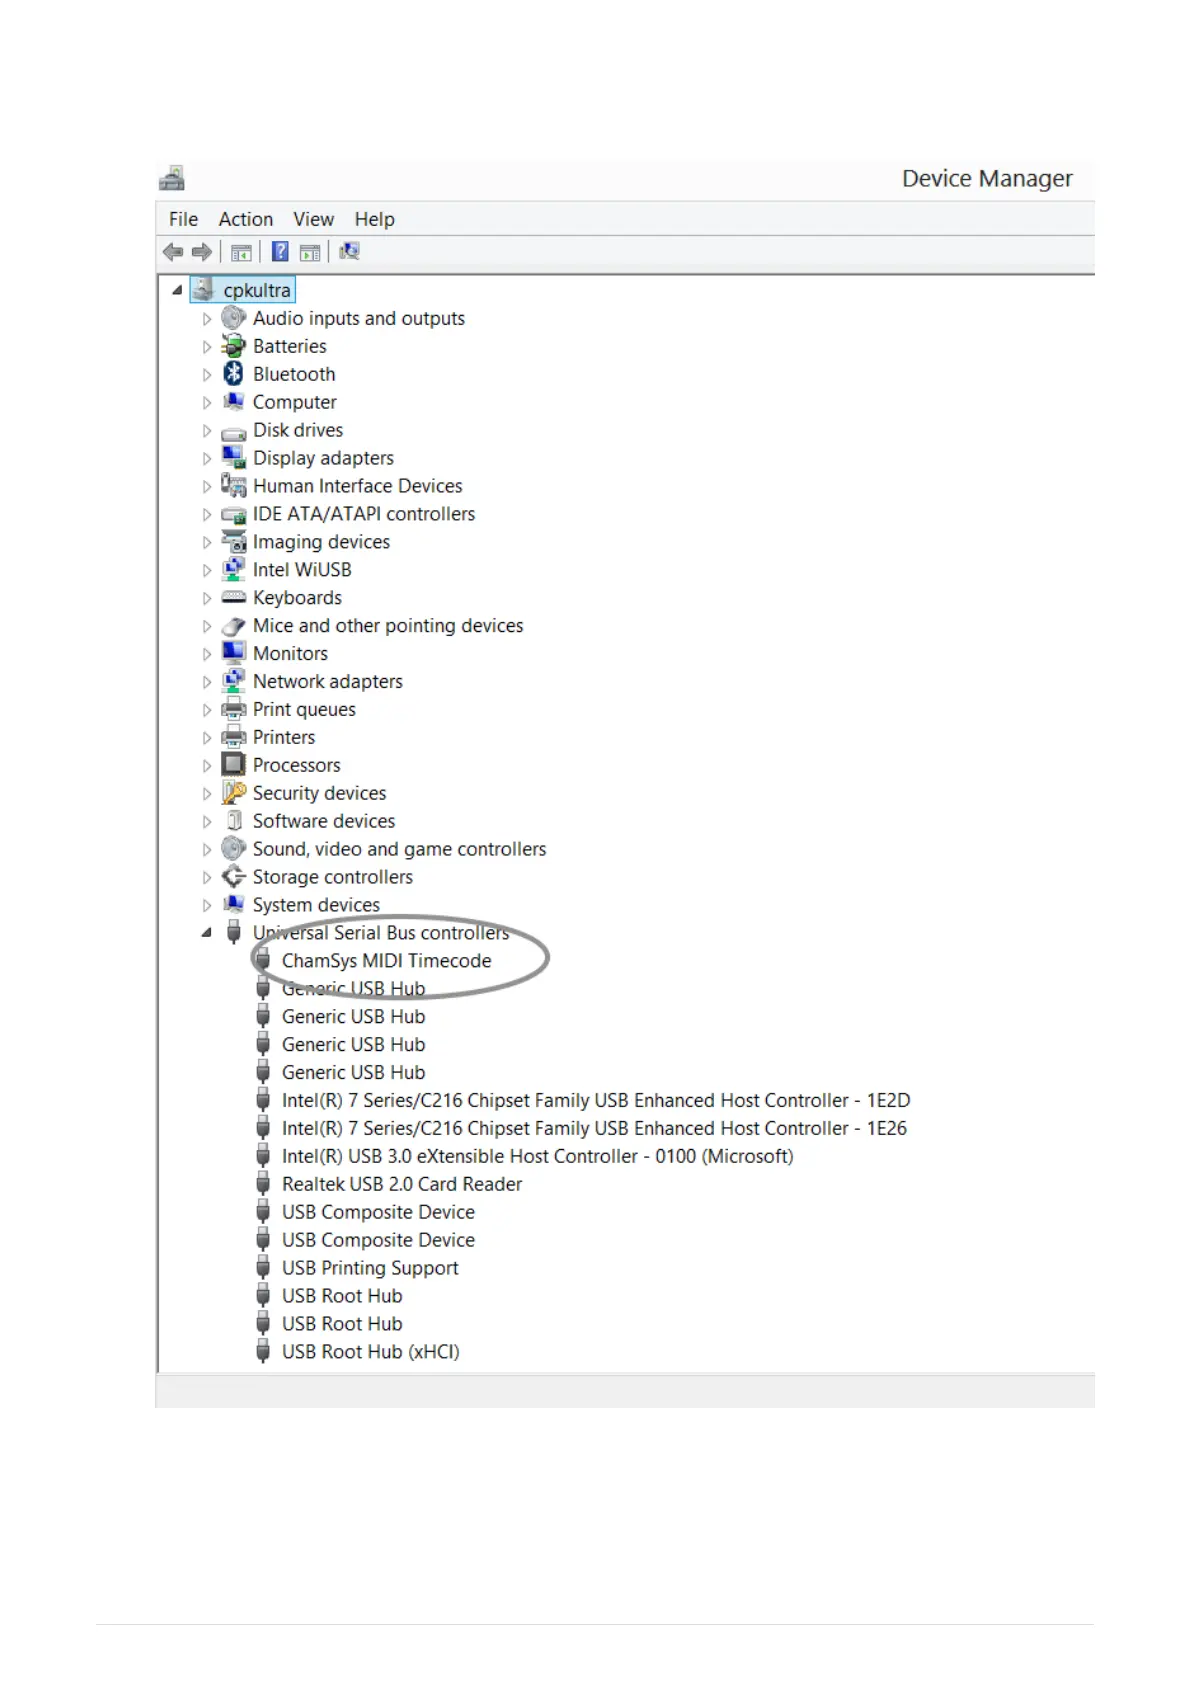Select USB Root Hub (xHCI) entry
The height and width of the screenshot is (1684, 1191).
pyautogui.click(x=370, y=1352)
